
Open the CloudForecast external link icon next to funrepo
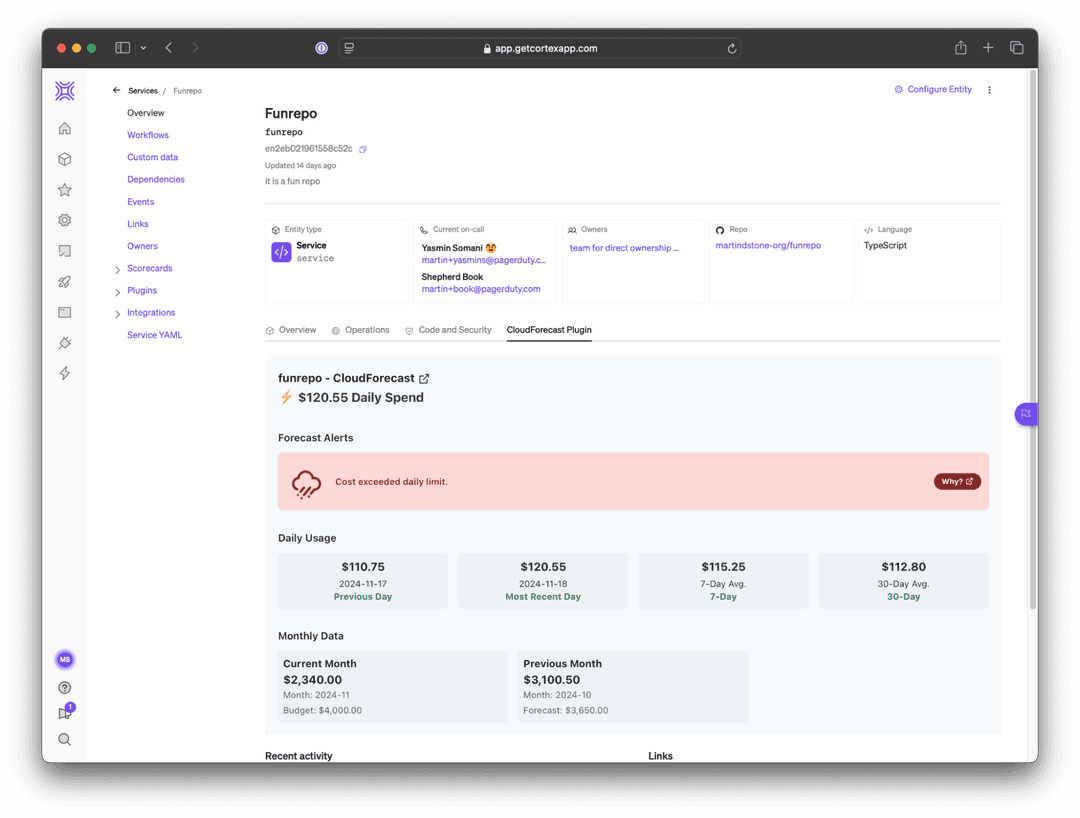pyautogui.click(x=424, y=378)
